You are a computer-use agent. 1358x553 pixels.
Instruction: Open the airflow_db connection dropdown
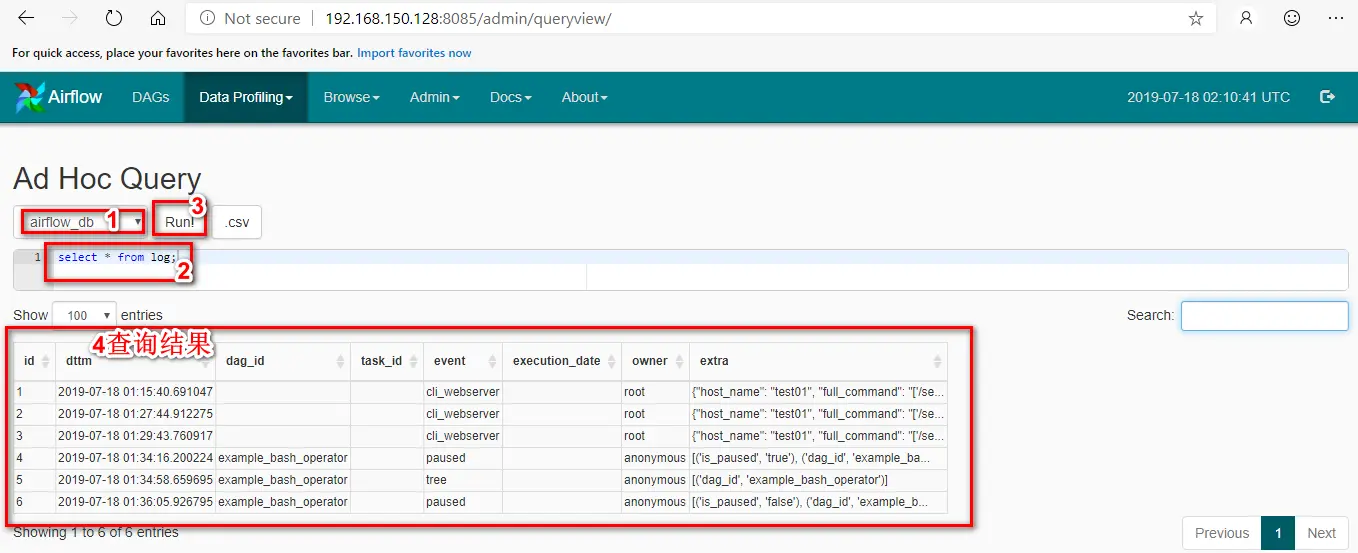(x=85, y=222)
